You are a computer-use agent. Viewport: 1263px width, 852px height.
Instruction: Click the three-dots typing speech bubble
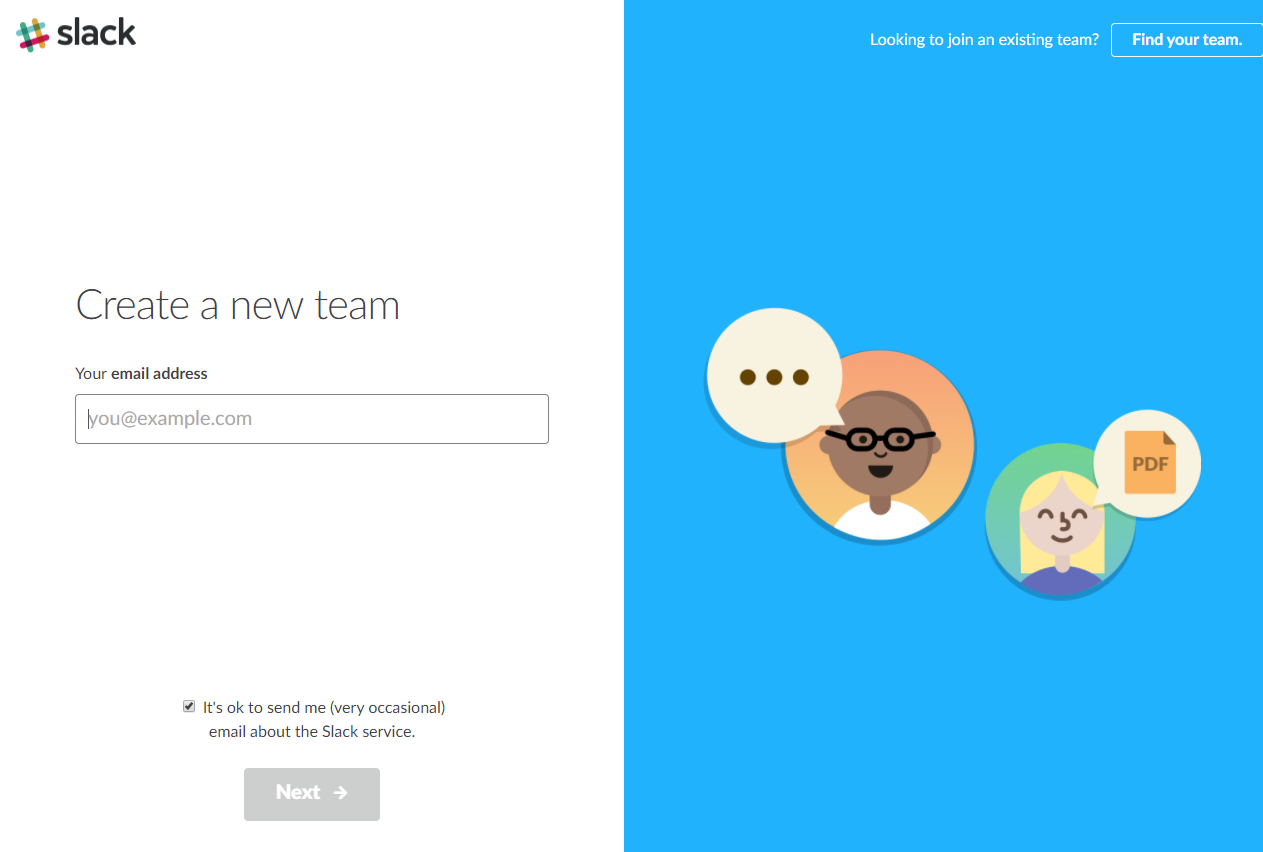click(x=772, y=376)
